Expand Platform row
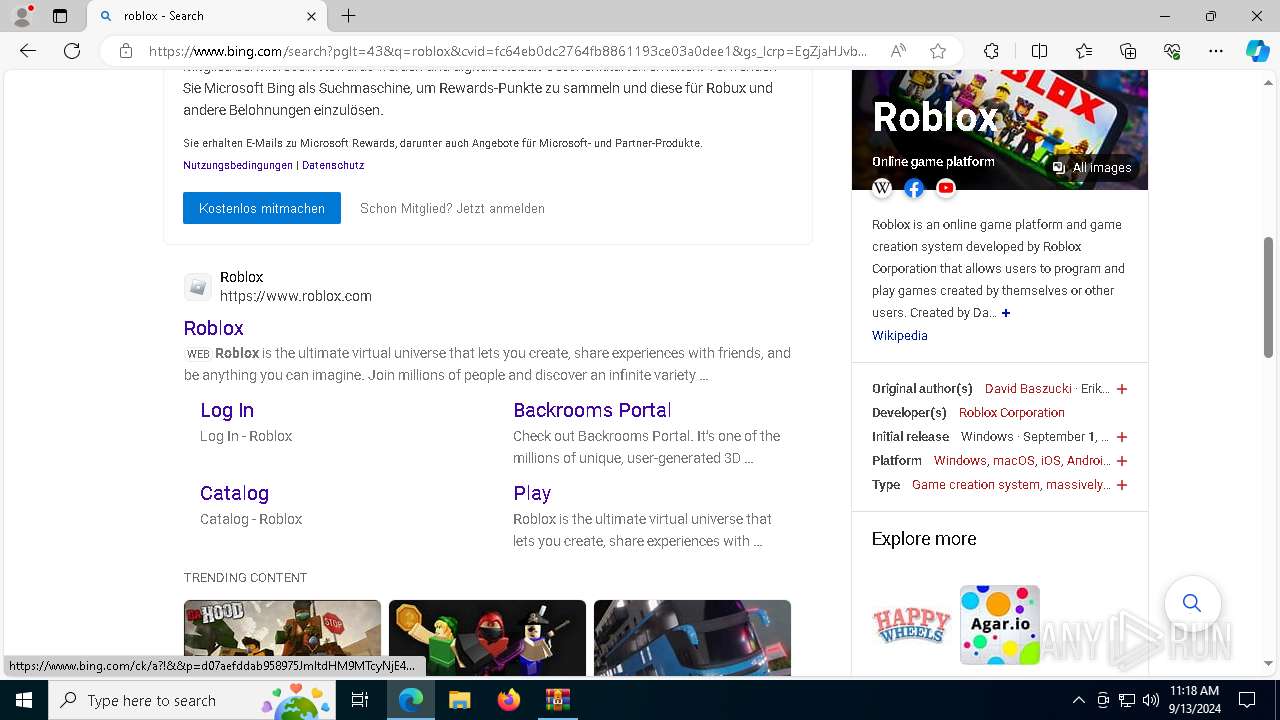Screen dimensions: 1280x720 point(1122,461)
